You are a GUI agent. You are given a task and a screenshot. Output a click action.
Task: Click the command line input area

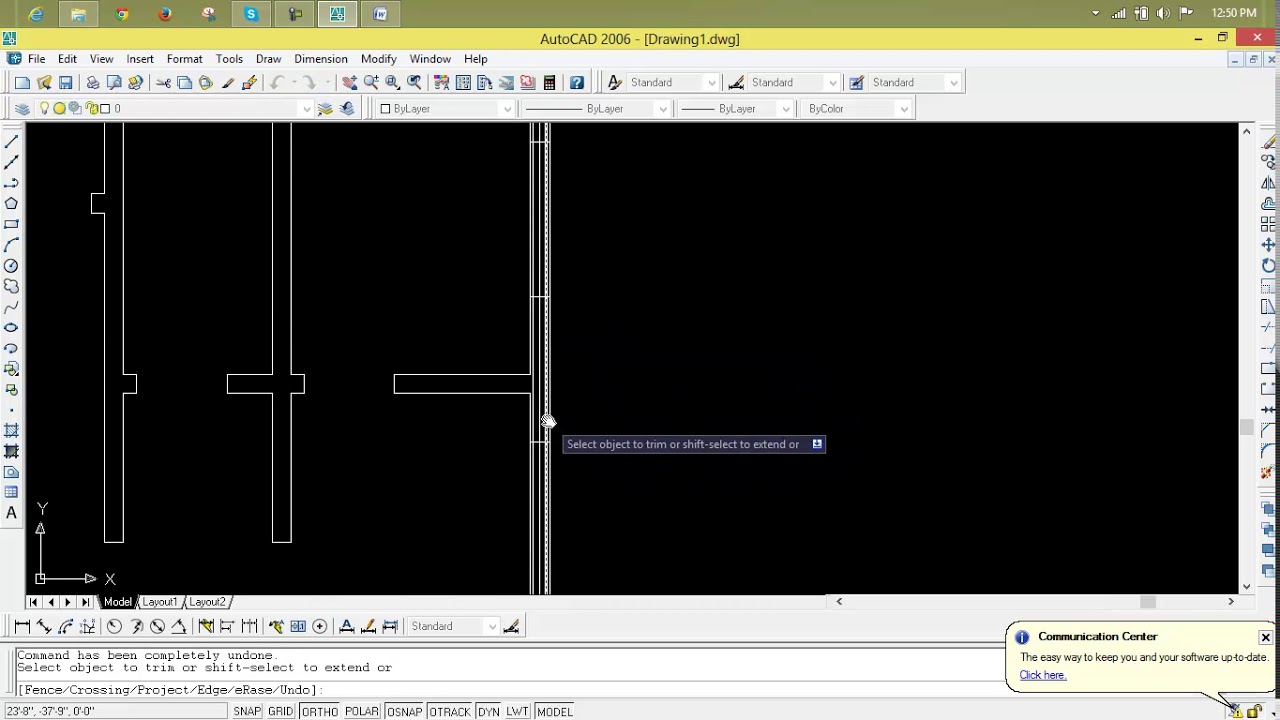[x=510, y=690]
